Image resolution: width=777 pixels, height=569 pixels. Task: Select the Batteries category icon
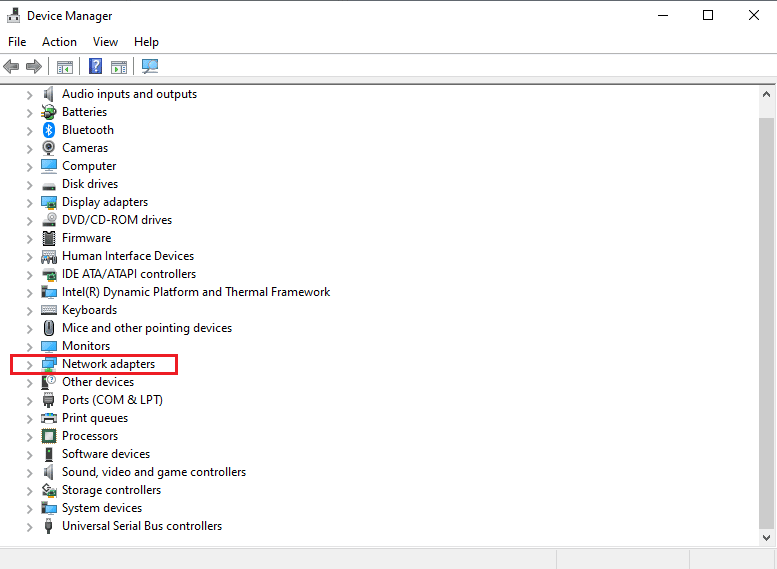pos(49,112)
